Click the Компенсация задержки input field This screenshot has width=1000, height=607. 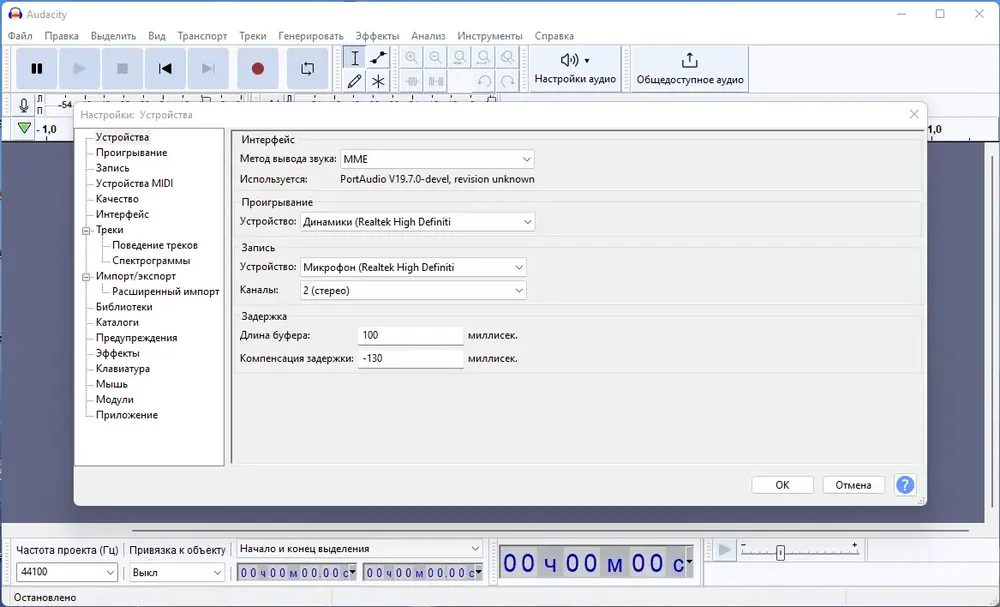click(x=410, y=358)
